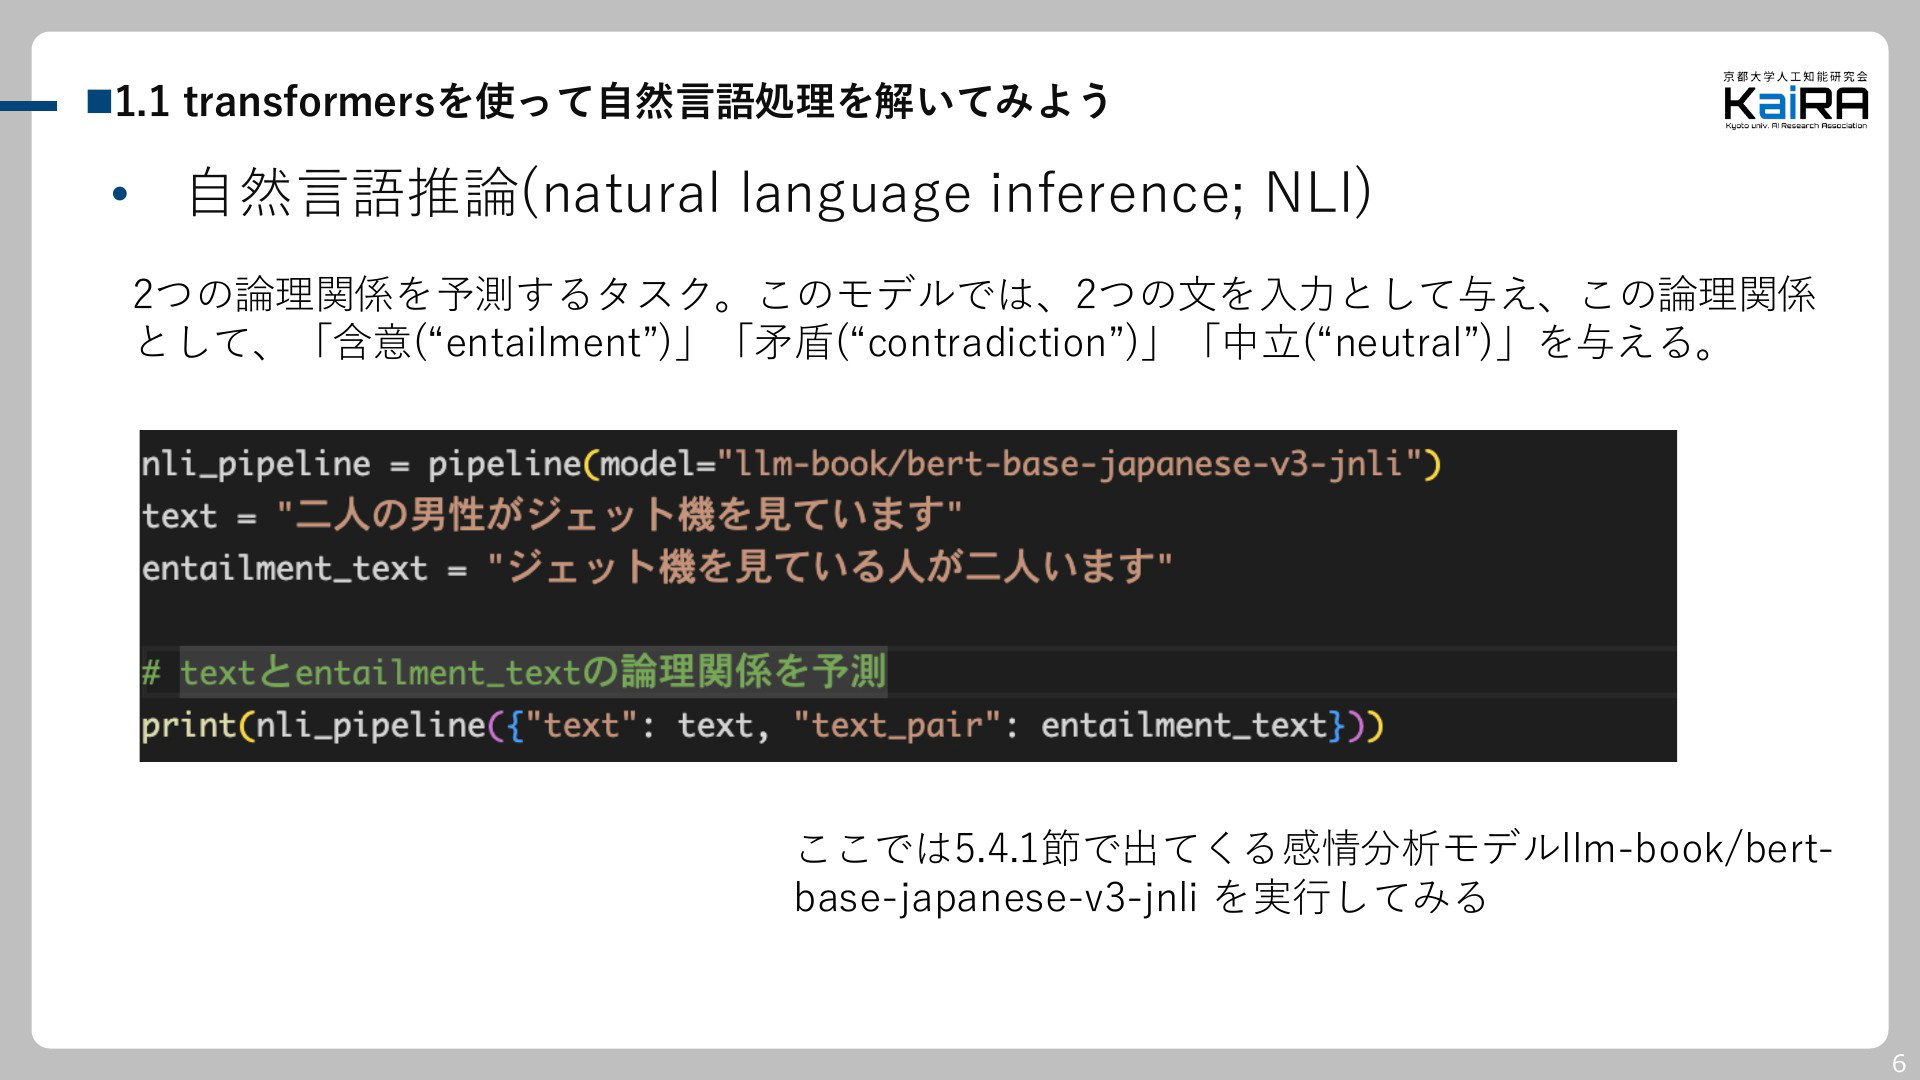The image size is (1920, 1080).
Task: Click the note beginning ここでは5.4.1節
Action: point(1314,848)
